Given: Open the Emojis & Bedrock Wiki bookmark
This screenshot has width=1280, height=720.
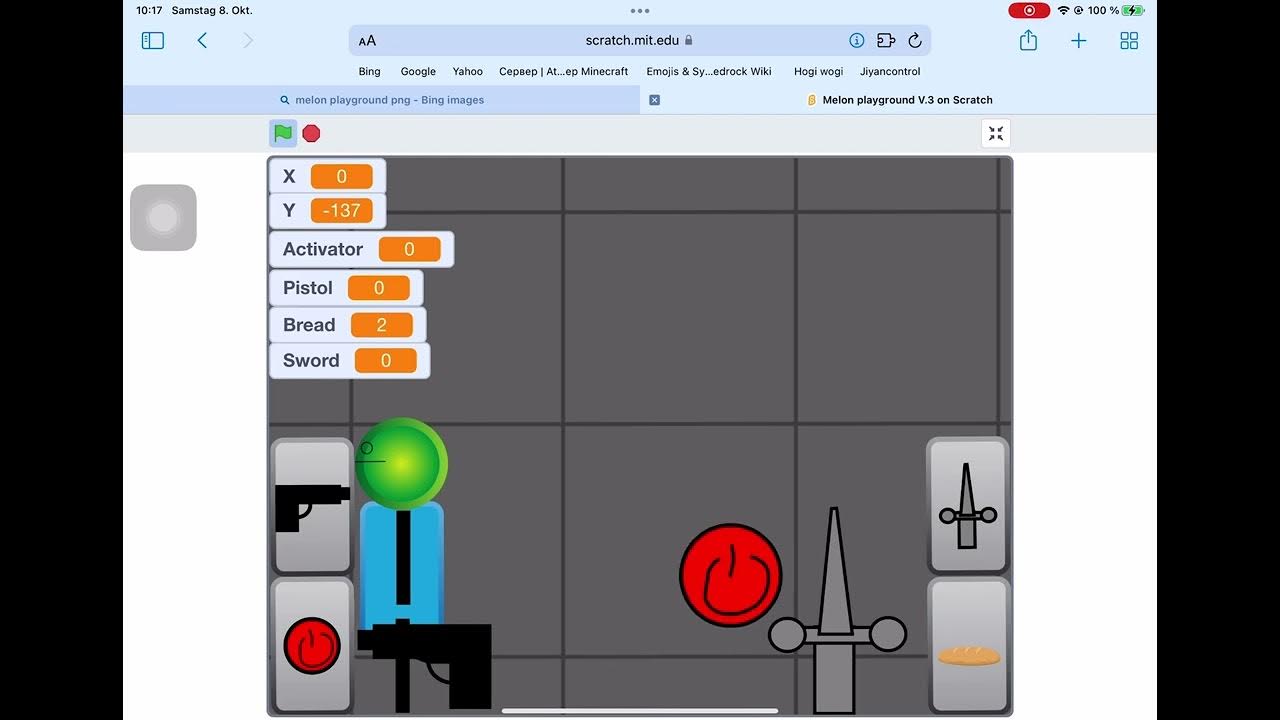Looking at the screenshot, I should (x=709, y=71).
